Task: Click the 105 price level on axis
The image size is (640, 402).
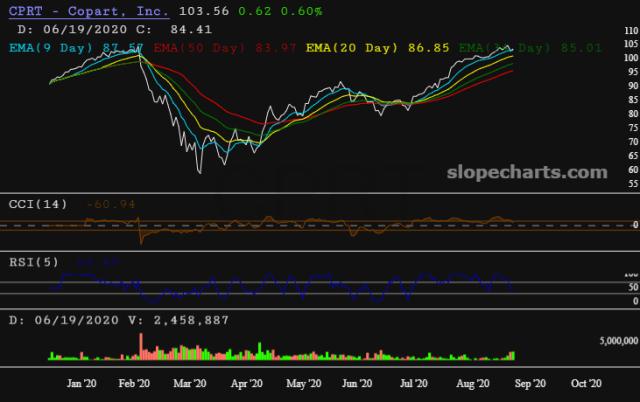Action: [x=628, y=45]
